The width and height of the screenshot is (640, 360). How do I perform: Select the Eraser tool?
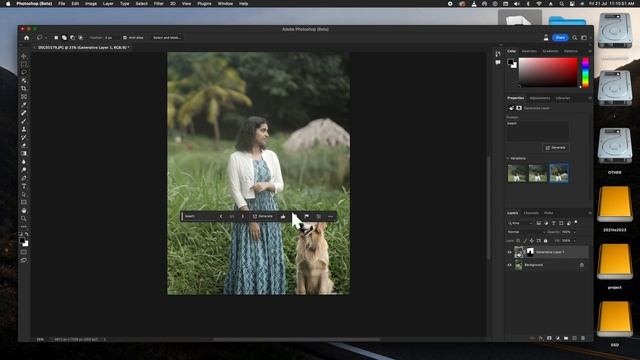point(24,146)
